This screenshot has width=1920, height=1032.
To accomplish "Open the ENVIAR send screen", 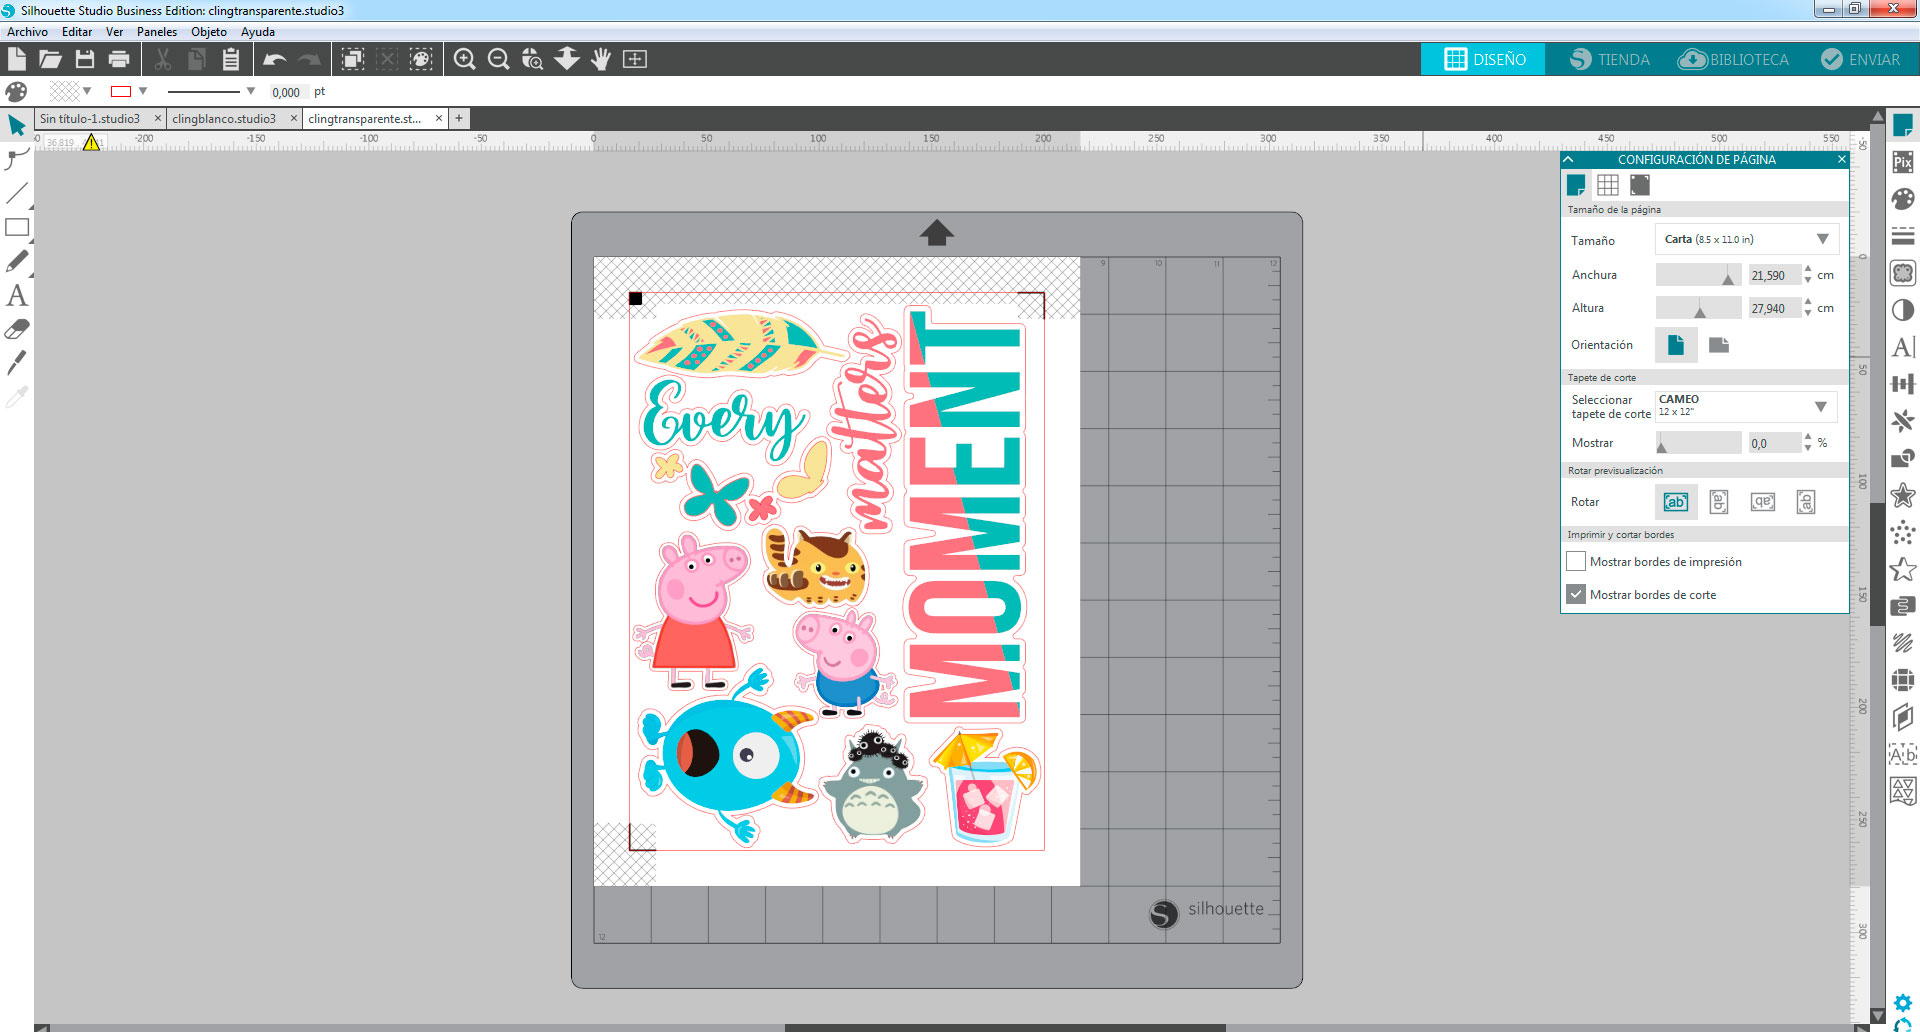I will [x=1860, y=59].
